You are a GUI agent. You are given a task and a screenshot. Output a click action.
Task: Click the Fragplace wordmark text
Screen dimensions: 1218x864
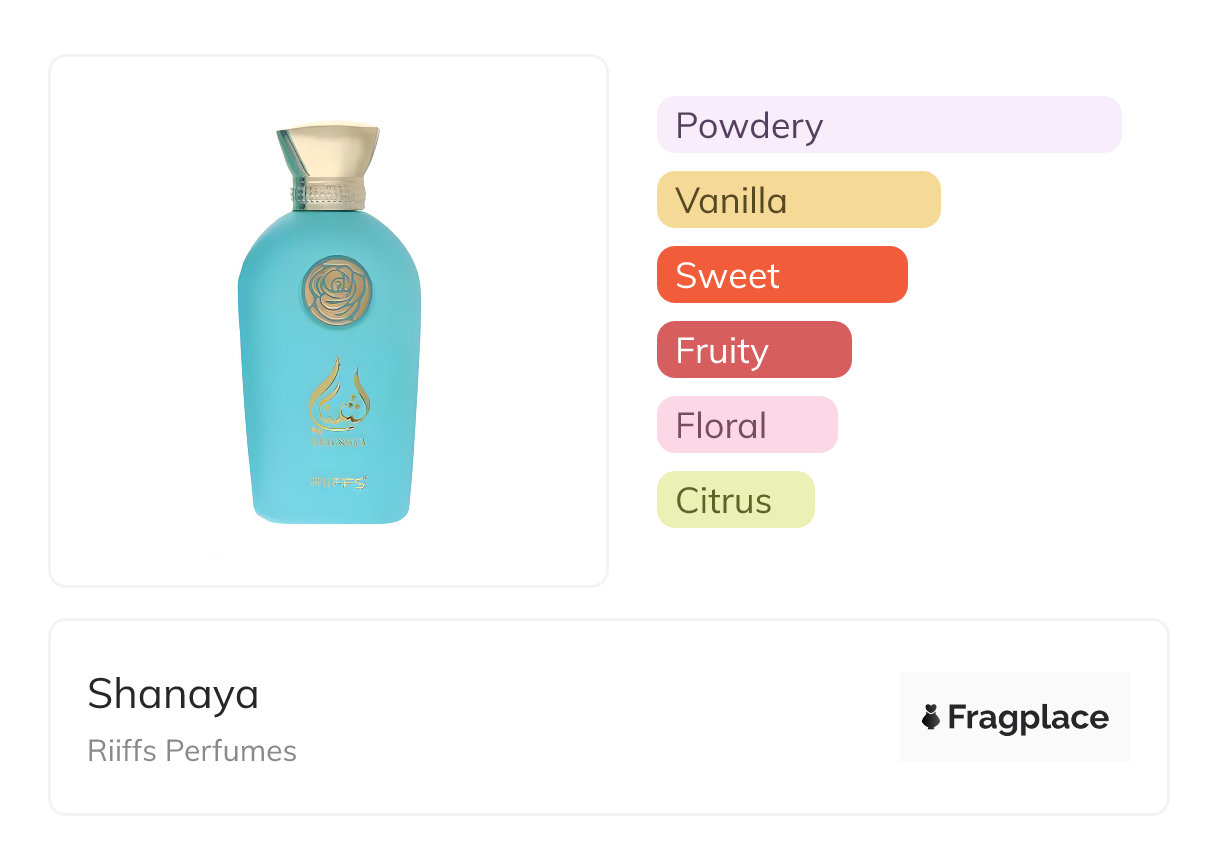pos(1027,717)
